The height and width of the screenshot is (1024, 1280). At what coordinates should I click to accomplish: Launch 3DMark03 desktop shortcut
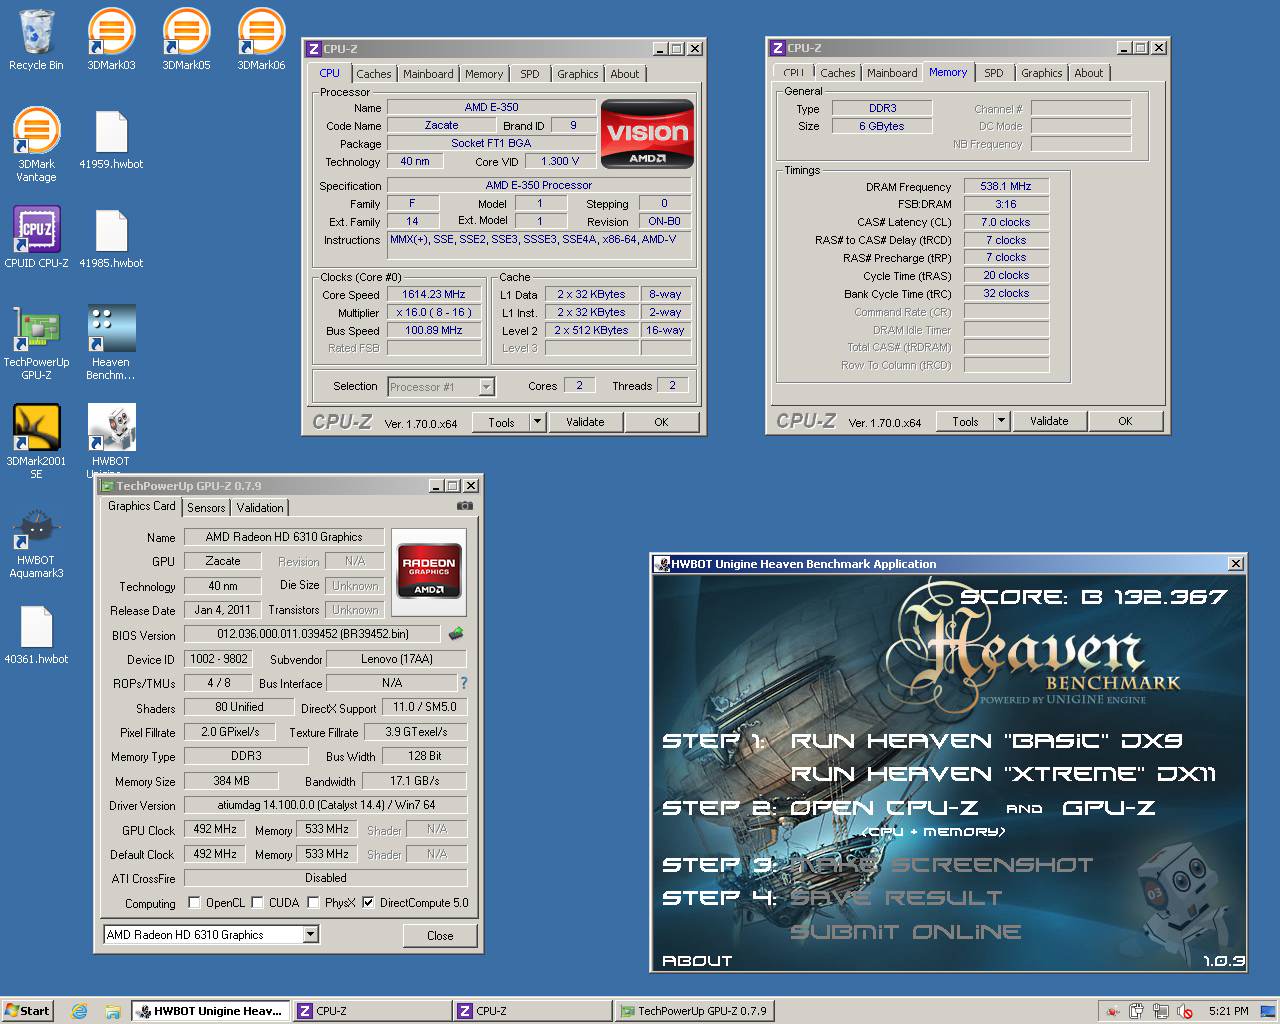click(111, 40)
